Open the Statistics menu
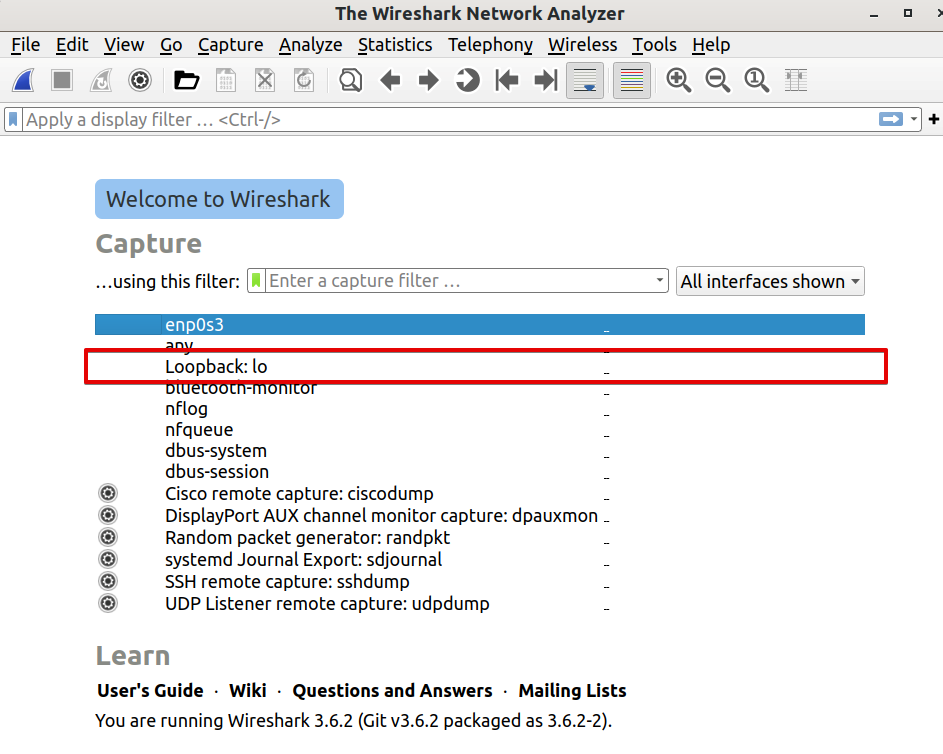The height and width of the screenshot is (754, 943). click(395, 44)
